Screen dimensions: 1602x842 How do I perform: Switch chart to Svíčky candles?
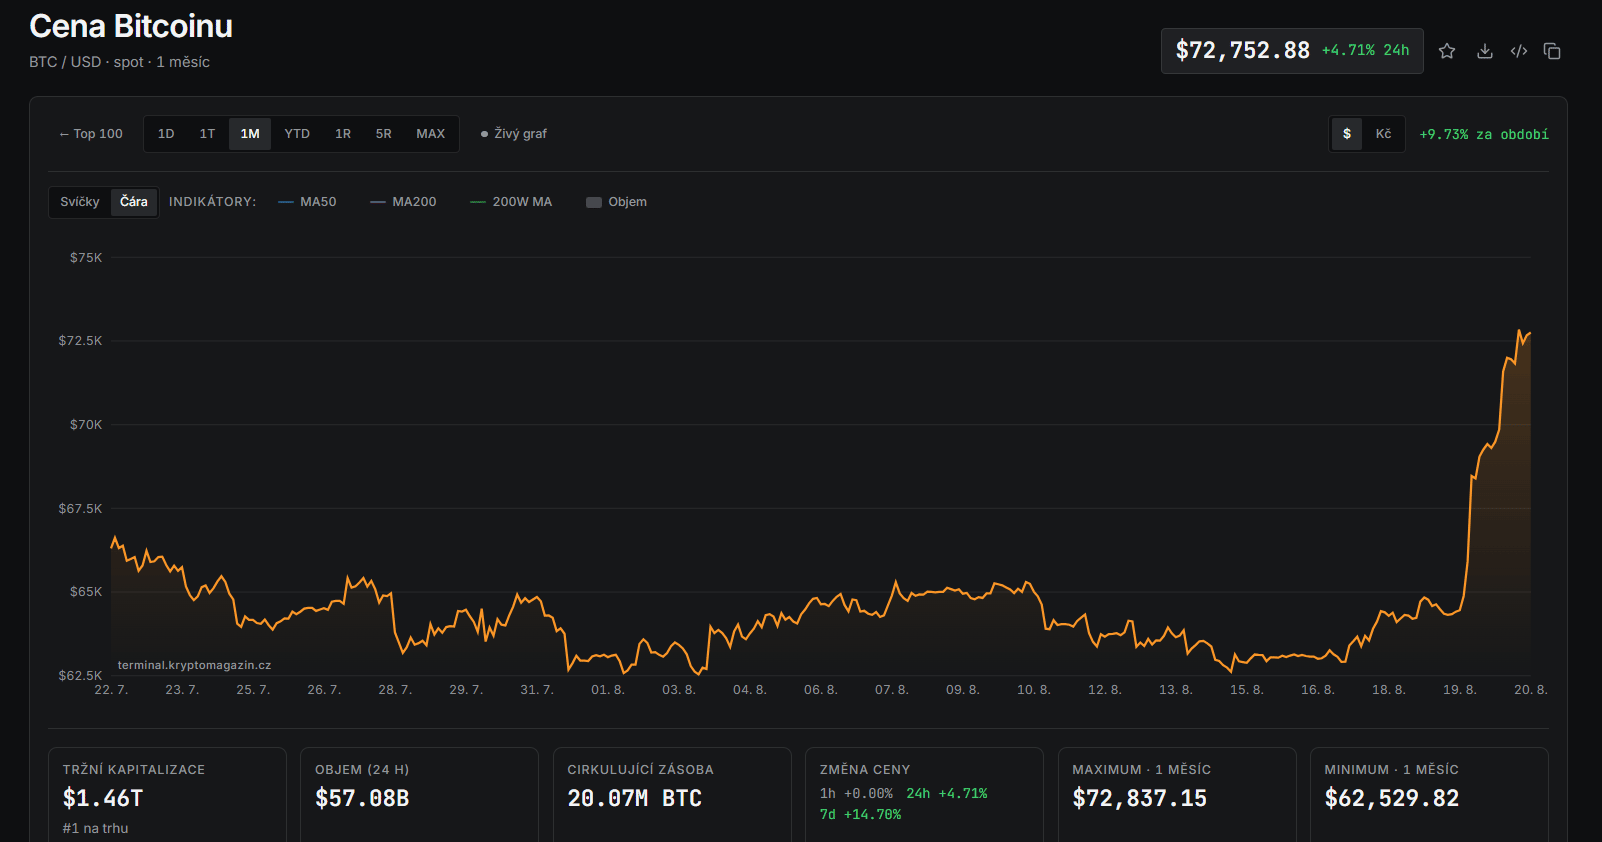tap(80, 202)
